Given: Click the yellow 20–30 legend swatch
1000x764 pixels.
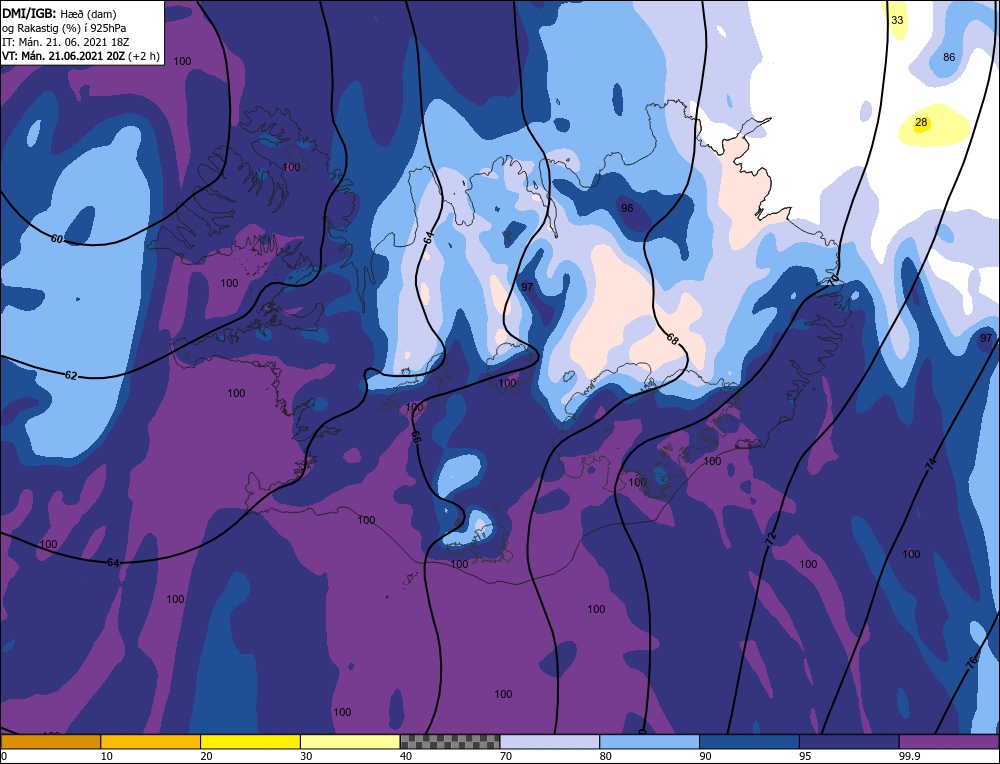Looking at the screenshot, I should [250, 741].
